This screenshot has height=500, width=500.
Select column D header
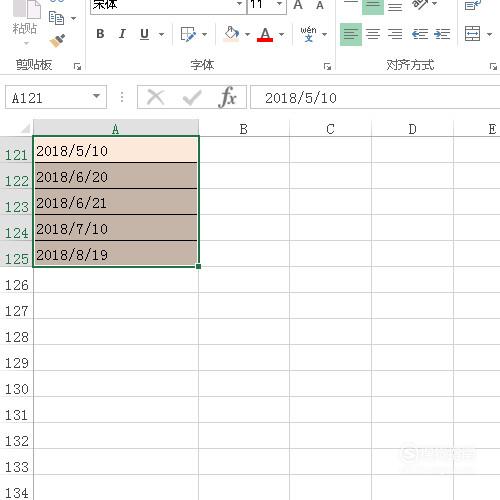tap(412, 129)
